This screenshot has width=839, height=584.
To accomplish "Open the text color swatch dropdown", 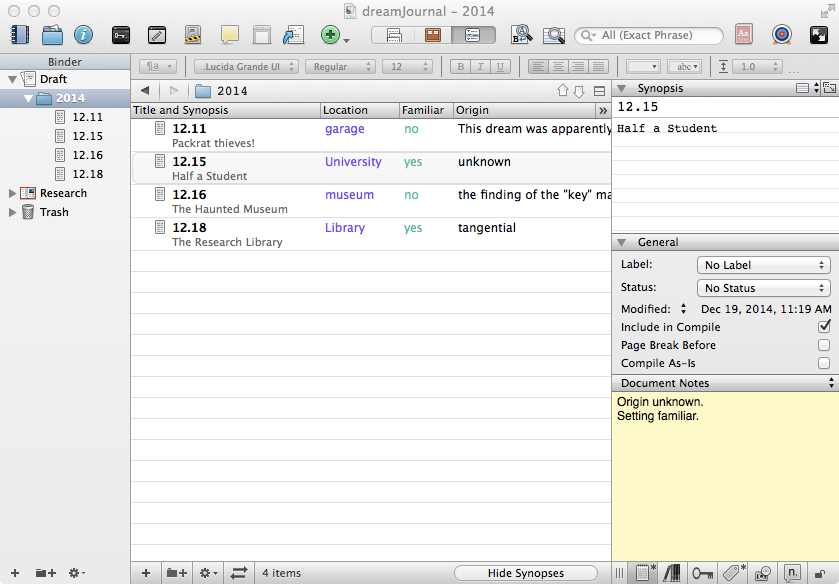I will pyautogui.click(x=643, y=66).
